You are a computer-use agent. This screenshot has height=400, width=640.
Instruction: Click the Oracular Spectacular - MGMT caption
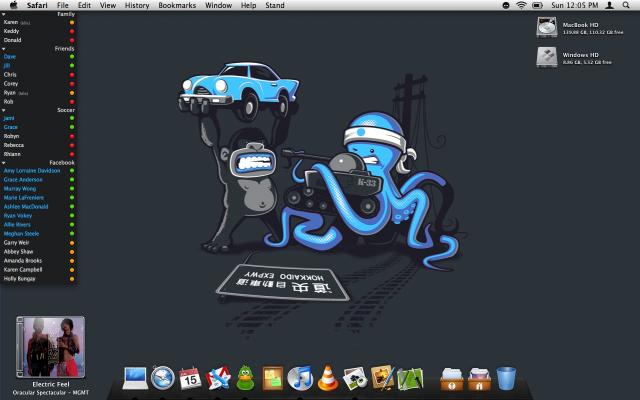(51, 393)
